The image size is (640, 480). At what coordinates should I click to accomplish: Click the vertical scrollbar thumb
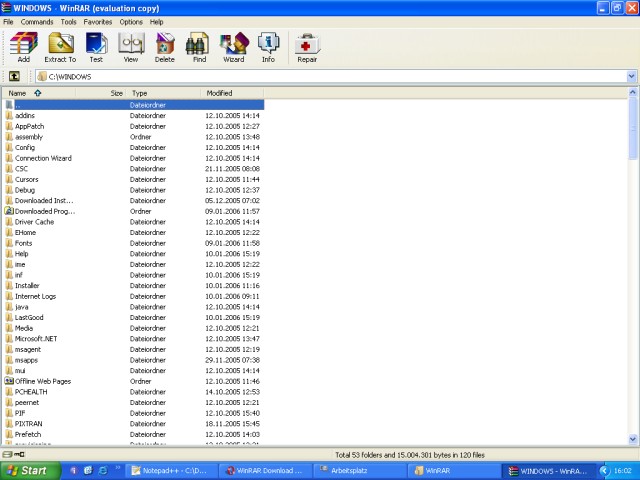pyautogui.click(x=633, y=129)
